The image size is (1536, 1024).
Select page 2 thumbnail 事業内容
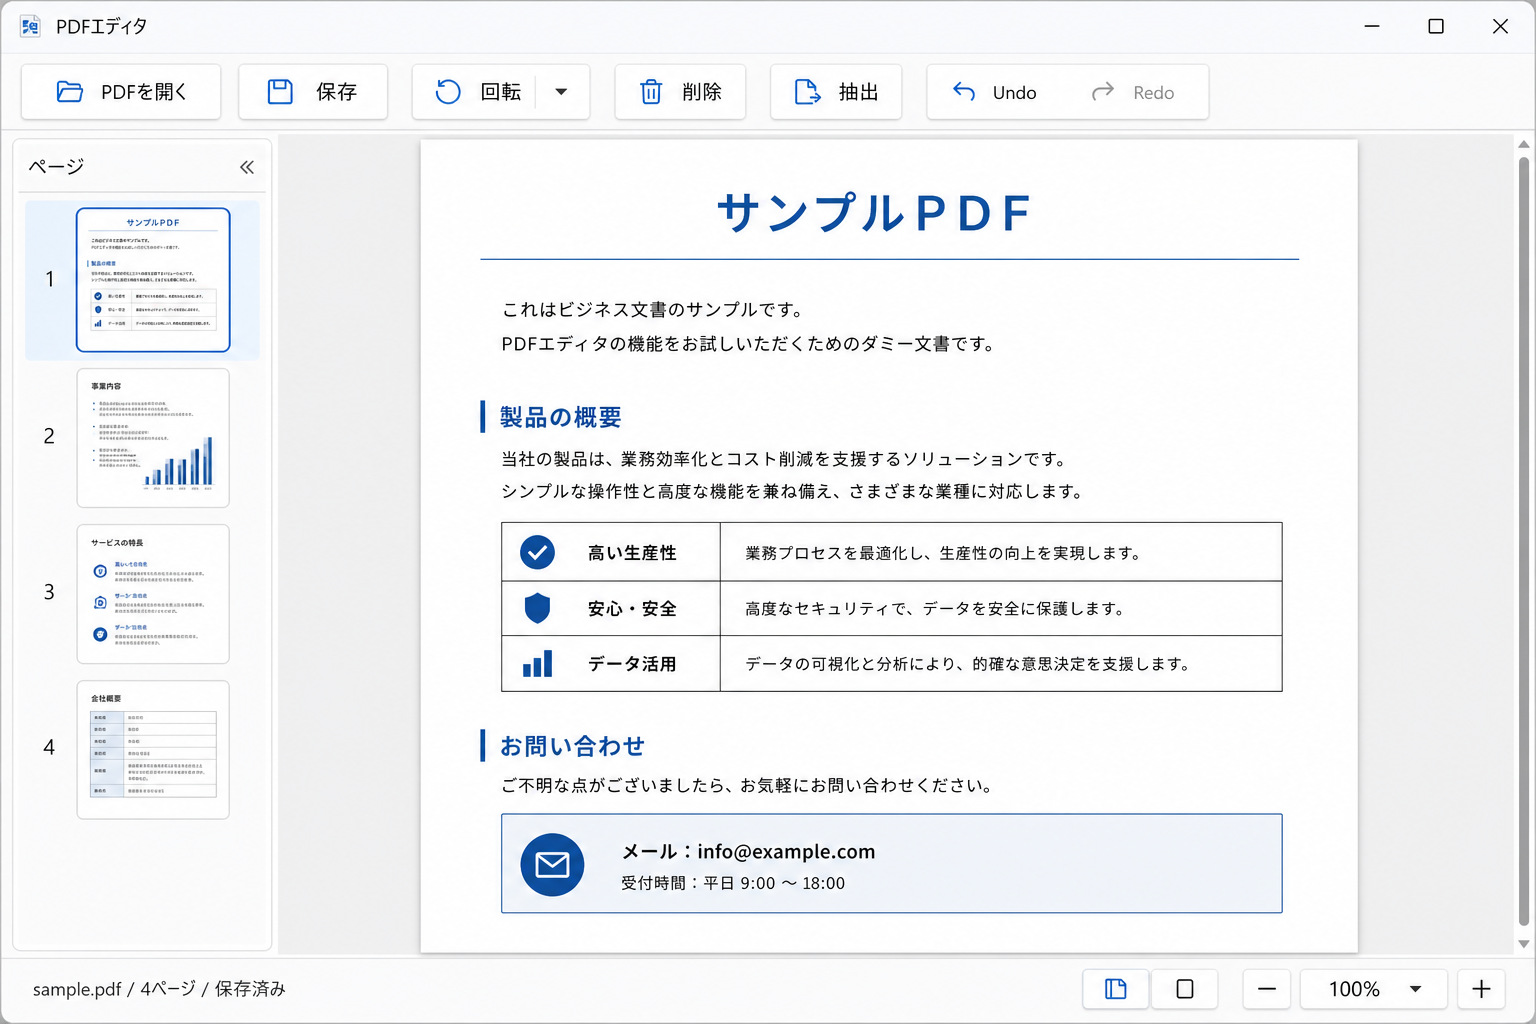click(x=153, y=438)
